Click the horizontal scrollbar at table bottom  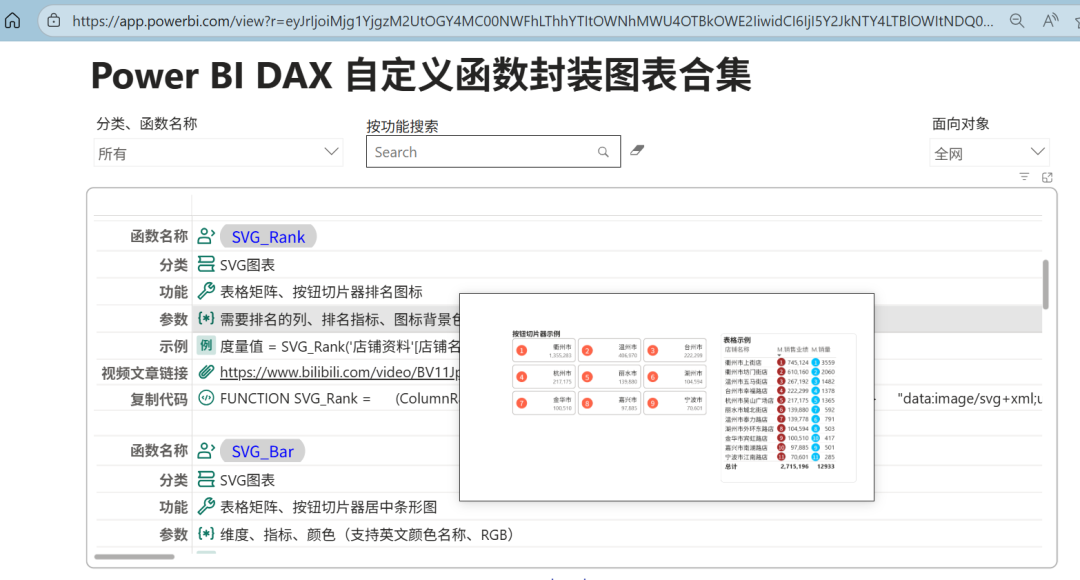point(134,557)
